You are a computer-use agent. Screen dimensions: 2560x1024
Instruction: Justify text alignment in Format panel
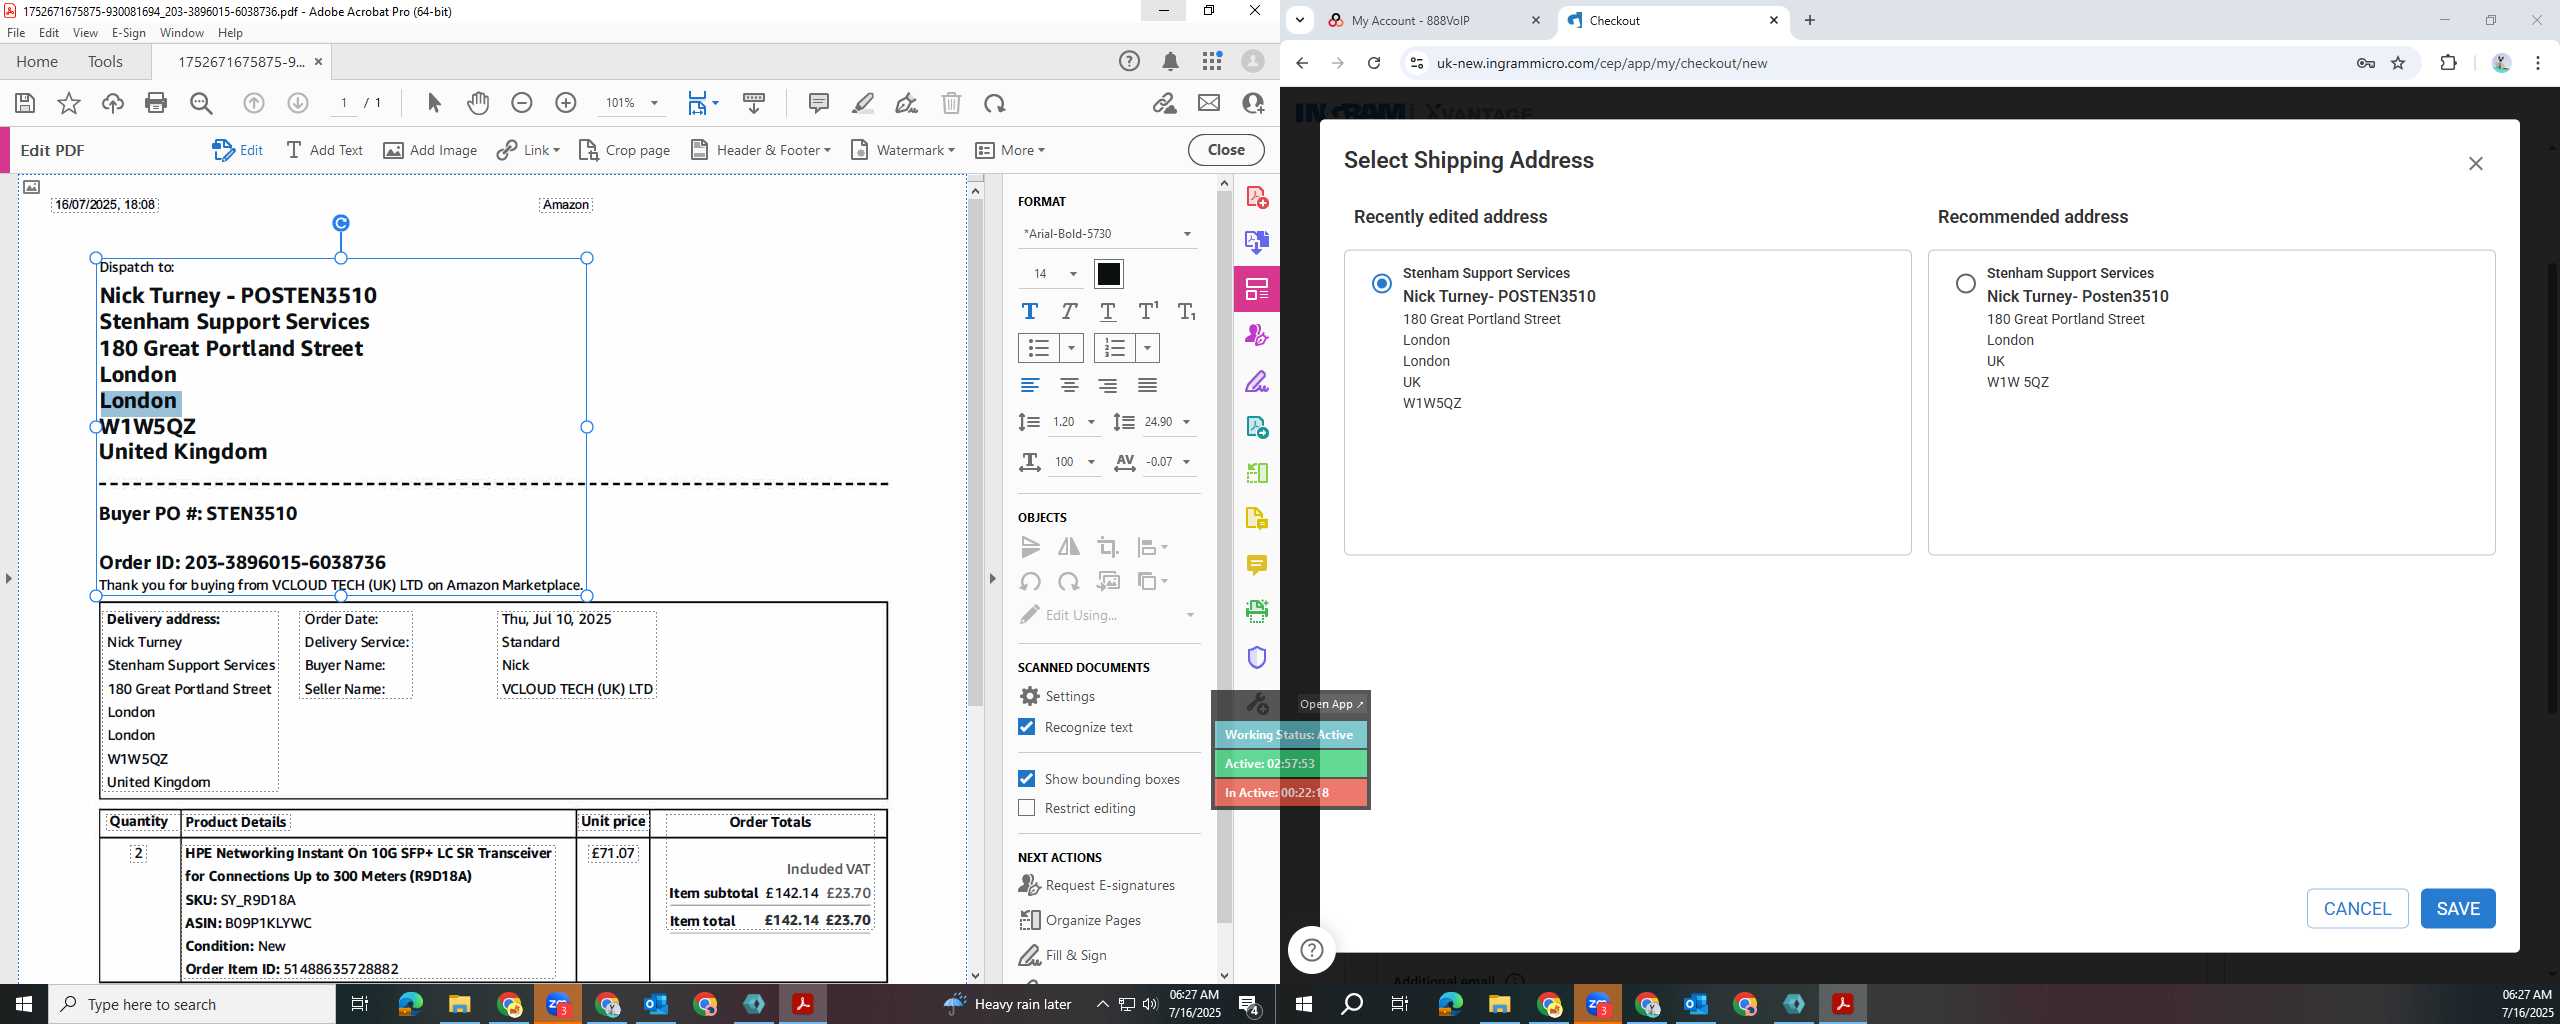click(1148, 385)
